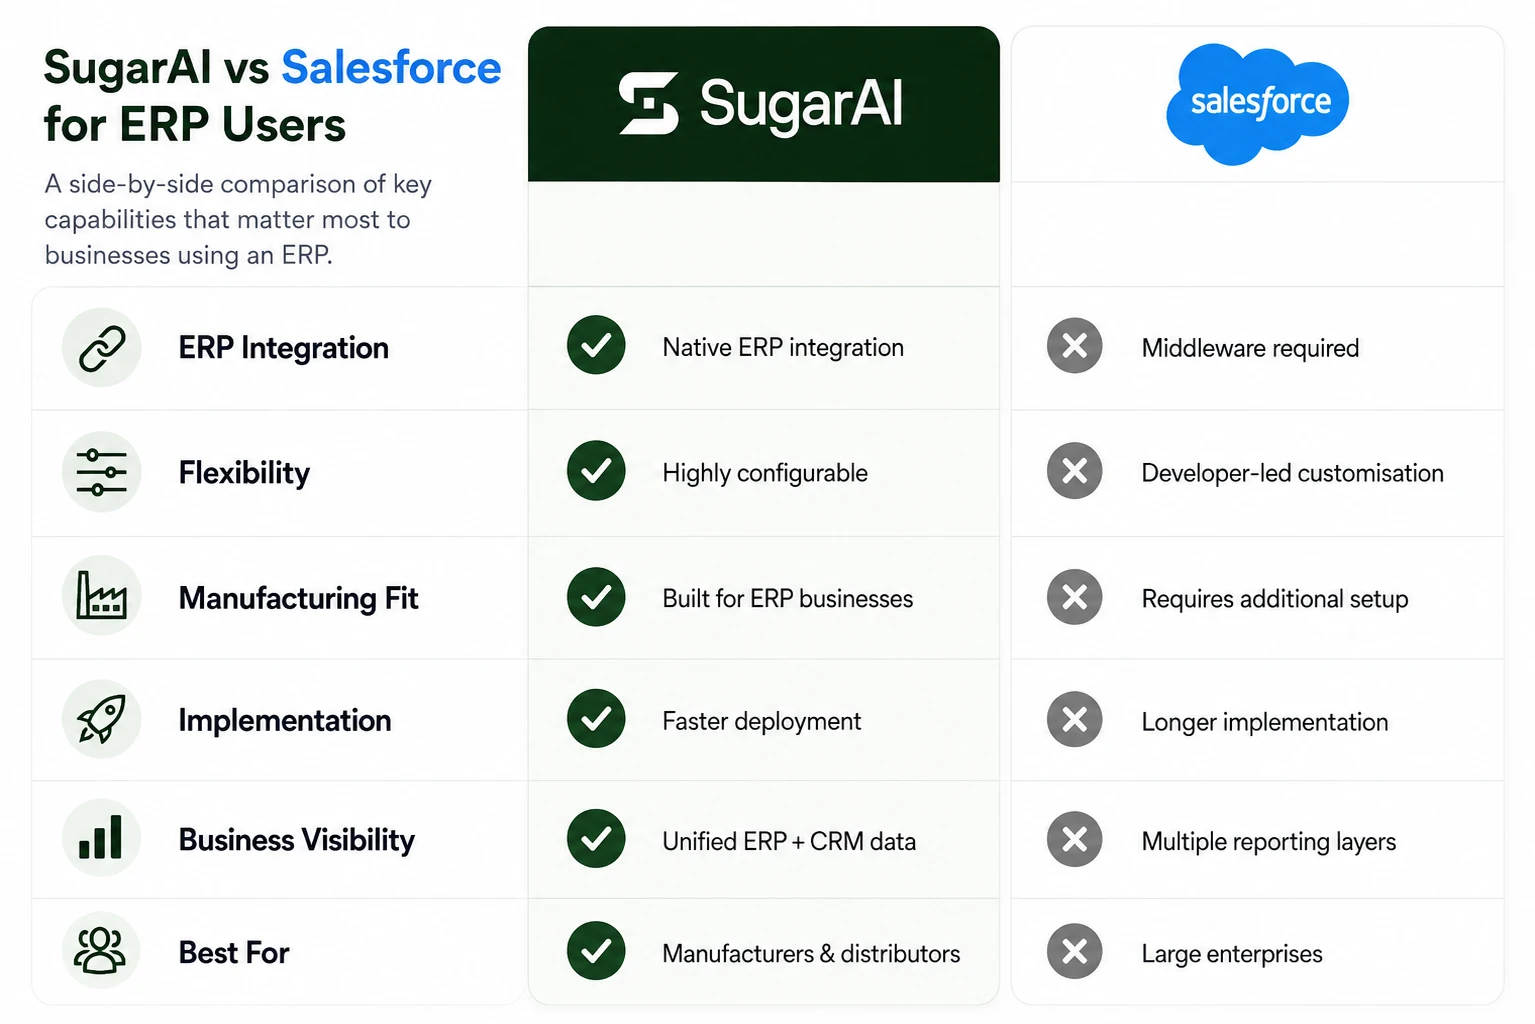The height and width of the screenshot is (1024, 1535).
Task: Click the people group icon beside Best For
Action: coord(102,950)
